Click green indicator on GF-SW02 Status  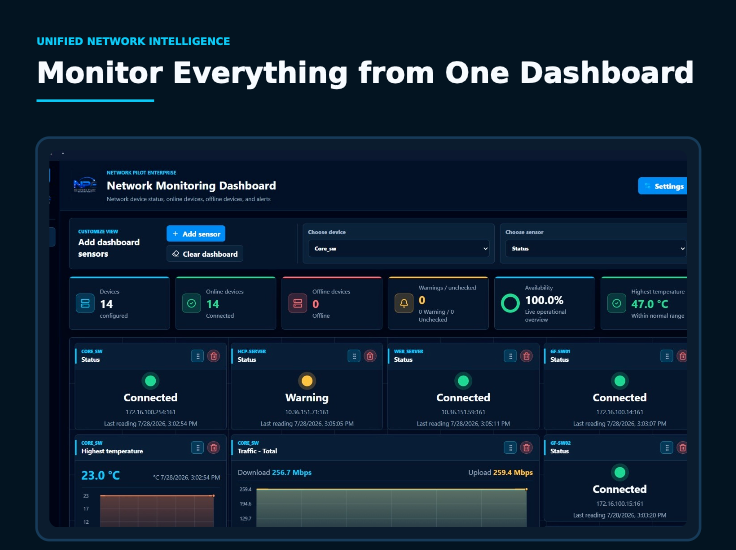click(620, 472)
